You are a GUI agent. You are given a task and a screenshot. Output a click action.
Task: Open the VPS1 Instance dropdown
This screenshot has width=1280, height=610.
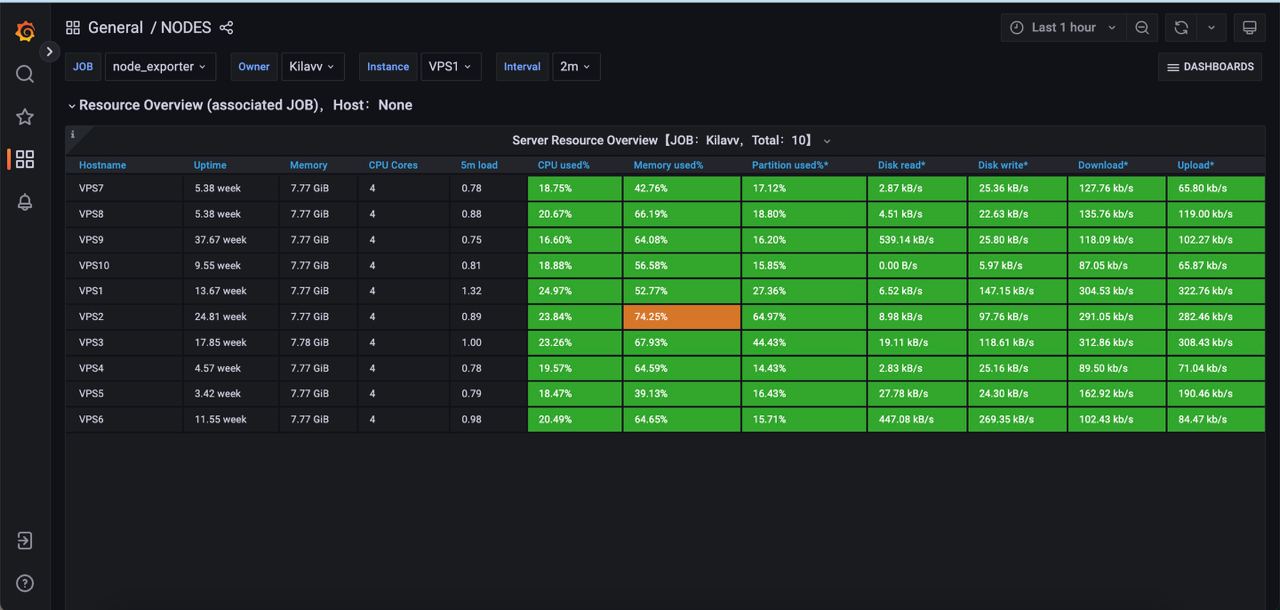(450, 67)
